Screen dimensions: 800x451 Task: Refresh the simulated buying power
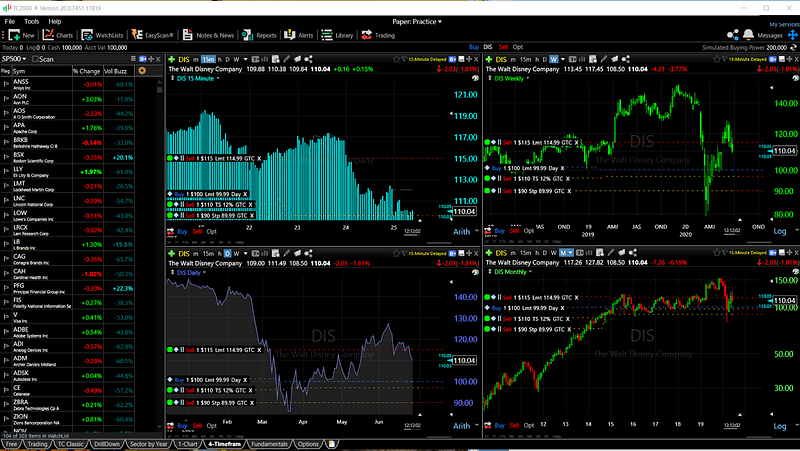click(x=793, y=47)
